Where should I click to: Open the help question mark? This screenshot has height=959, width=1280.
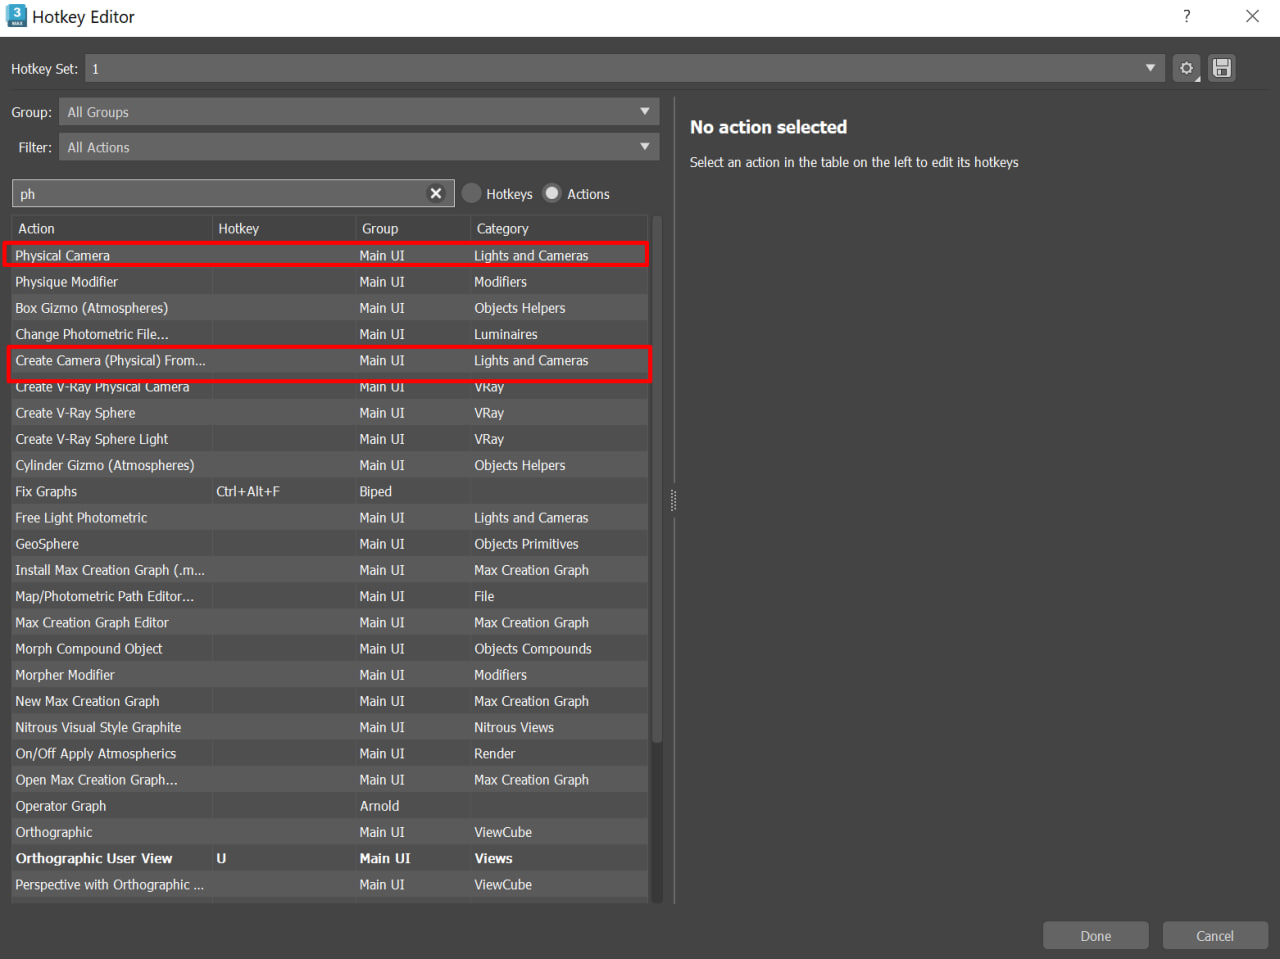click(x=1186, y=16)
